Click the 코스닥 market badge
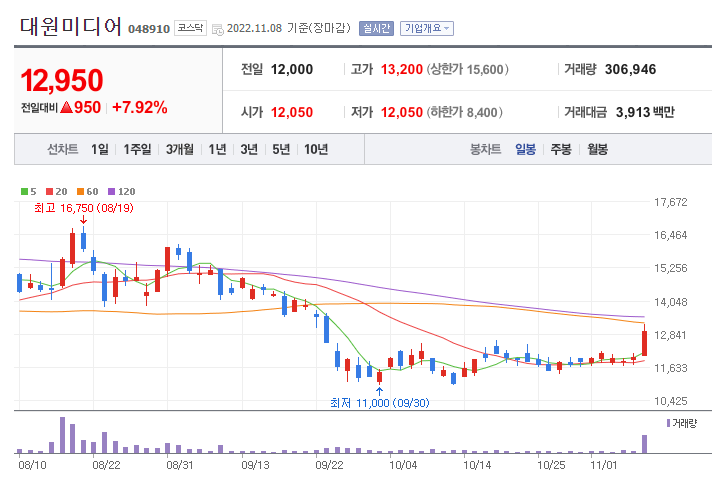The height and width of the screenshot is (490, 712). pyautogui.click(x=190, y=28)
